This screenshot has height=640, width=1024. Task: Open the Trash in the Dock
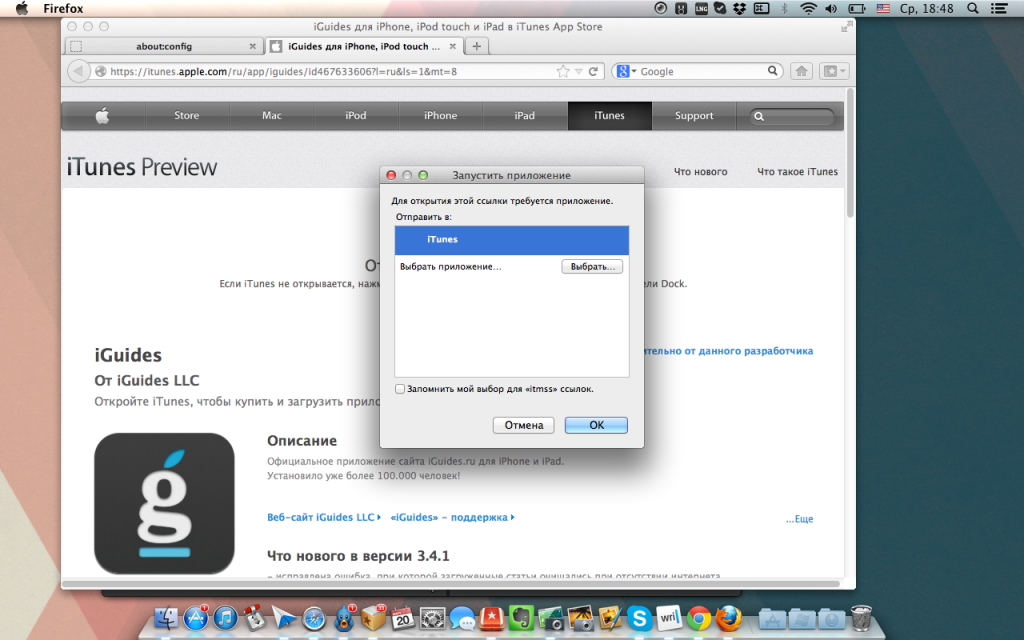pos(861,618)
